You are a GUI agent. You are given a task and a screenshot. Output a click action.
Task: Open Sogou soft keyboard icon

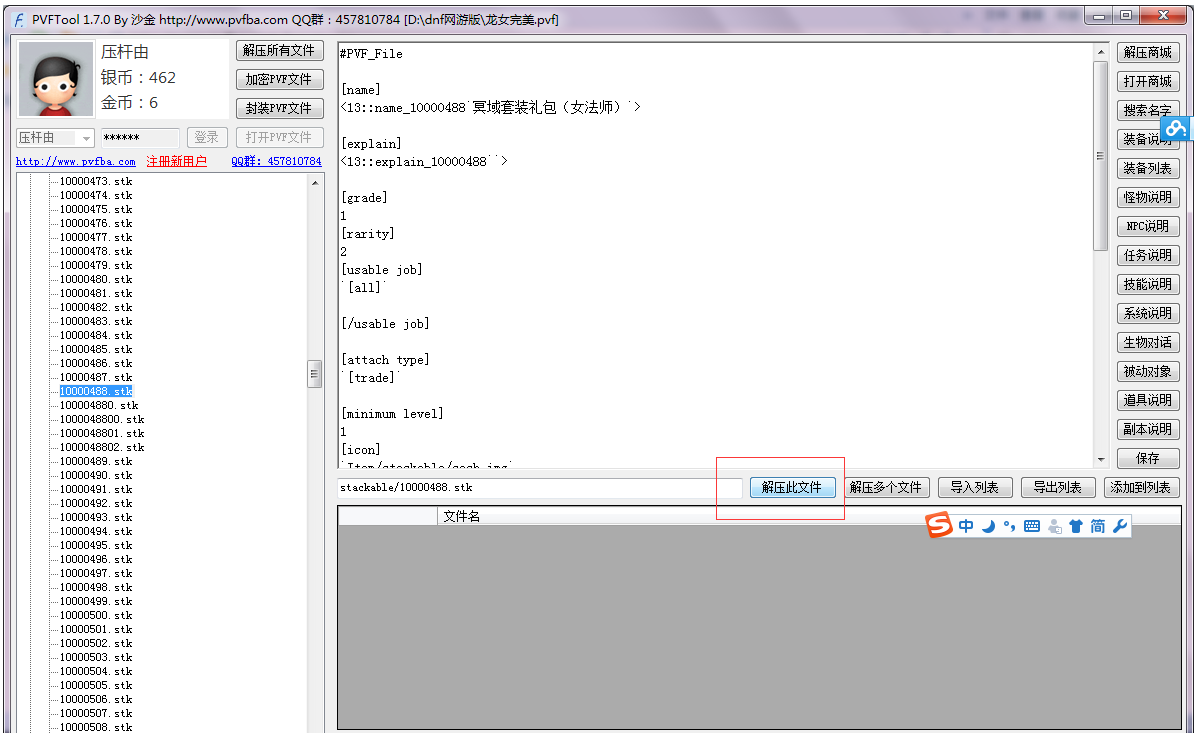[1032, 526]
